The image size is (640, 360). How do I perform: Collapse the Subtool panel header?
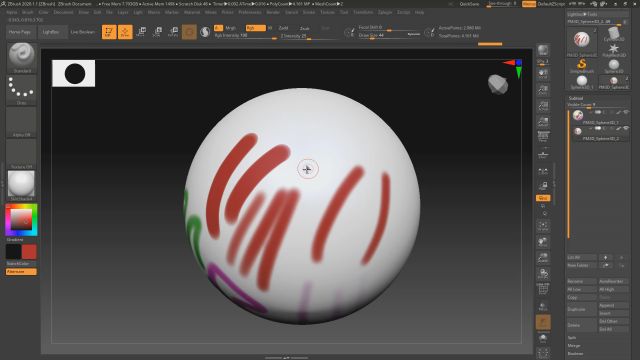pos(576,98)
